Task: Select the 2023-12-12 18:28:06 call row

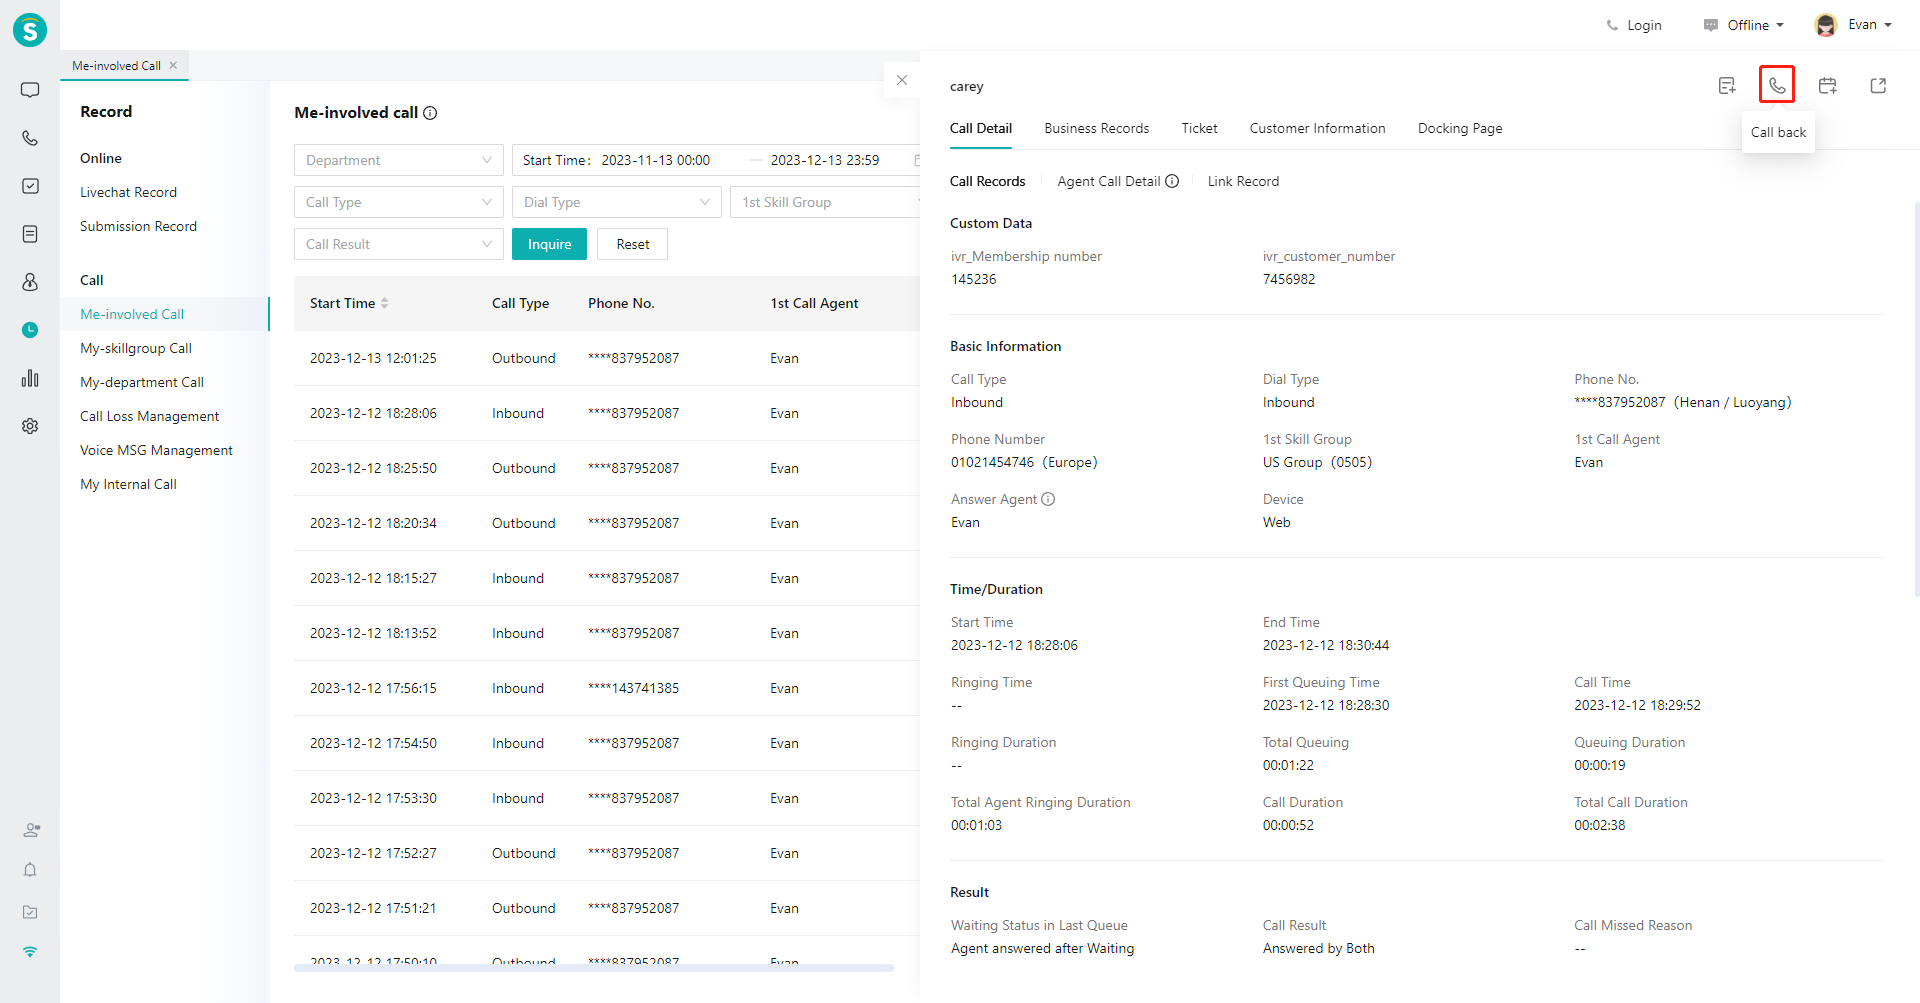Action: click(607, 413)
